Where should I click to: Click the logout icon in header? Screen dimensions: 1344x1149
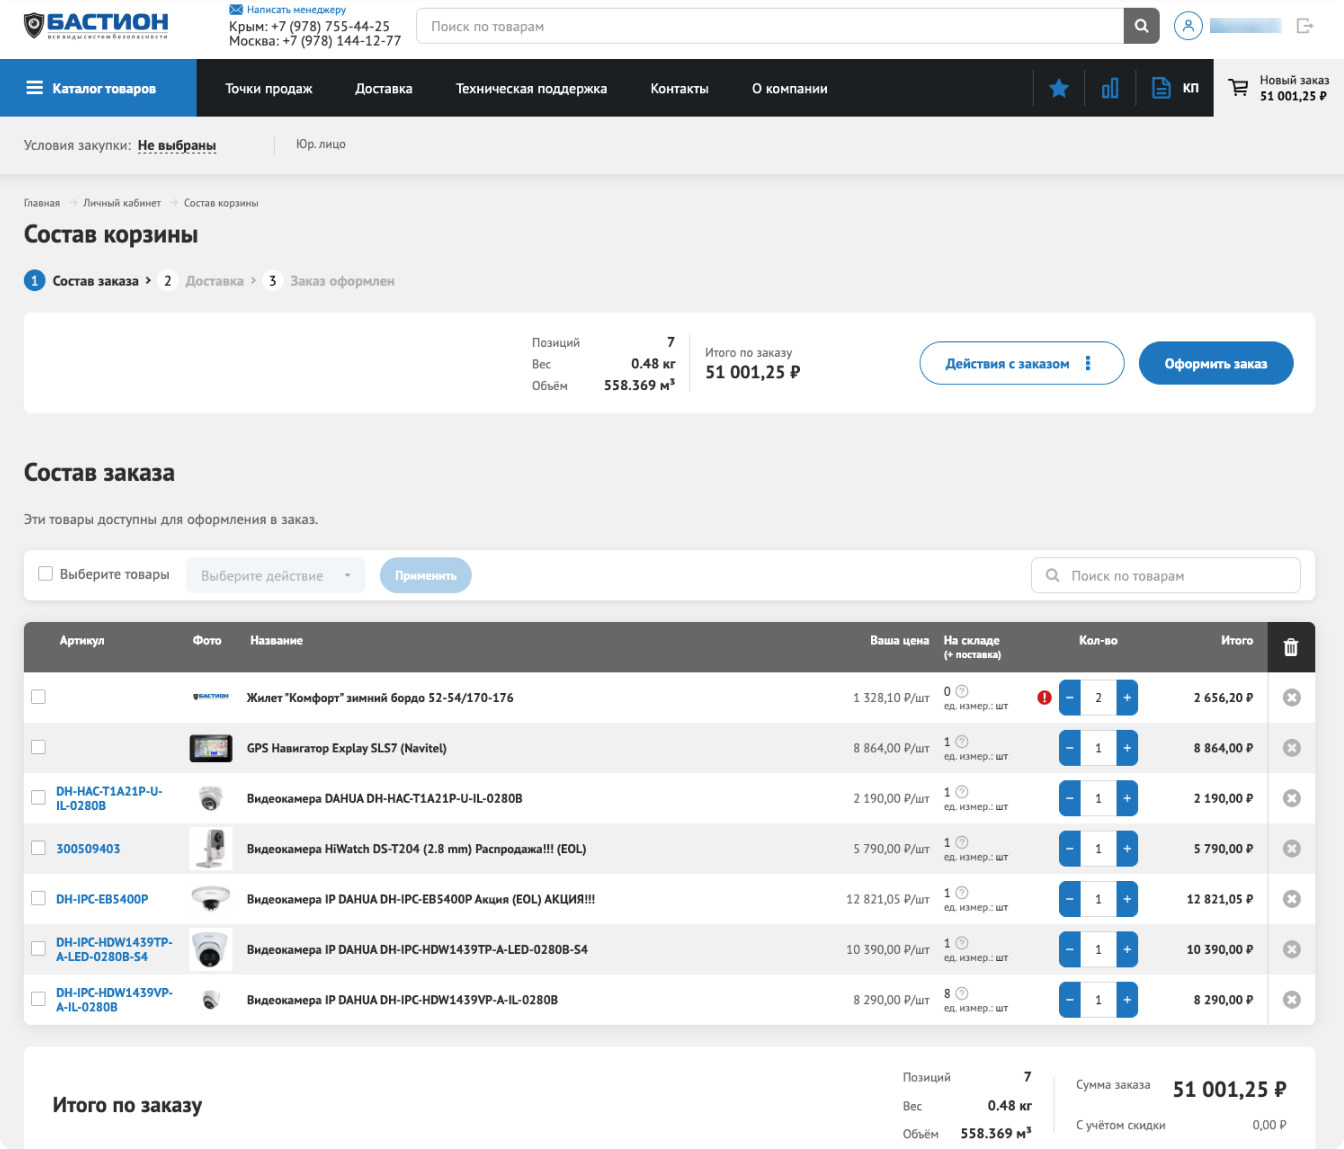[1305, 26]
